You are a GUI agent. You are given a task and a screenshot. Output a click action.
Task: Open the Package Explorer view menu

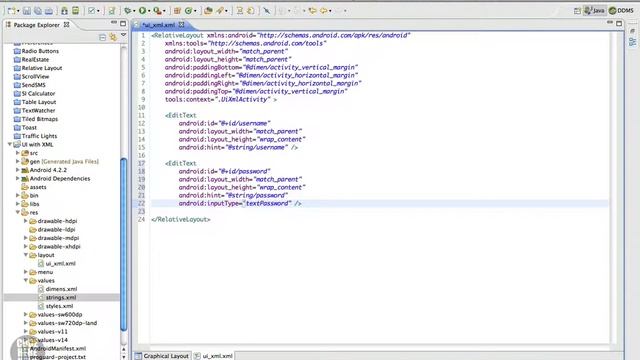pos(124,36)
